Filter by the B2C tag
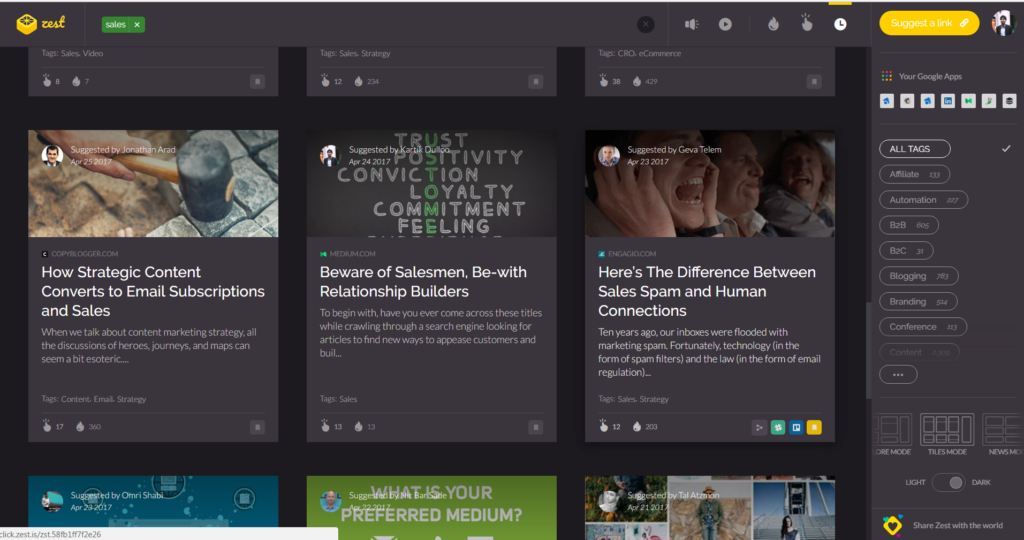The height and width of the screenshot is (540, 1024). [x=906, y=251]
